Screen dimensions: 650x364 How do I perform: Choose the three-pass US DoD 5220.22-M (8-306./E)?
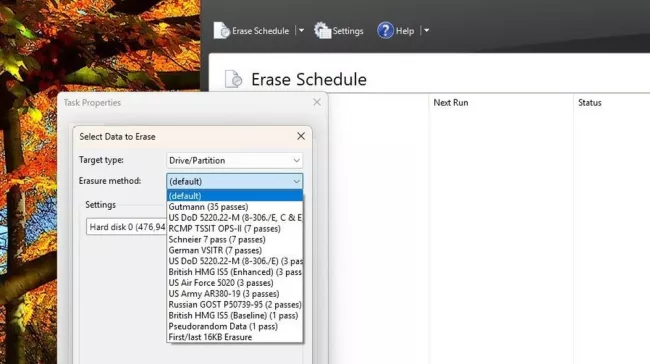pyautogui.click(x=235, y=261)
